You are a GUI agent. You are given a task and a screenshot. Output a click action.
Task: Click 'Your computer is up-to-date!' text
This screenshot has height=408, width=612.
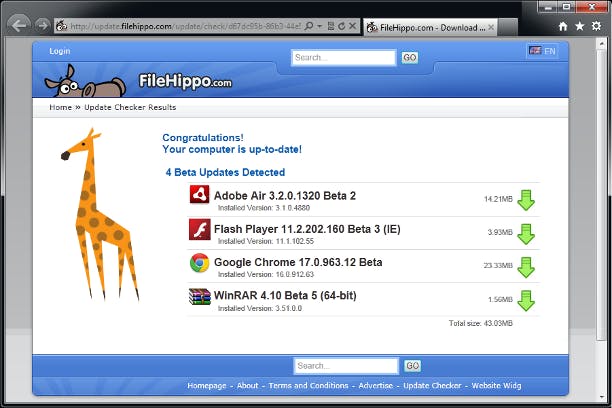coord(232,150)
